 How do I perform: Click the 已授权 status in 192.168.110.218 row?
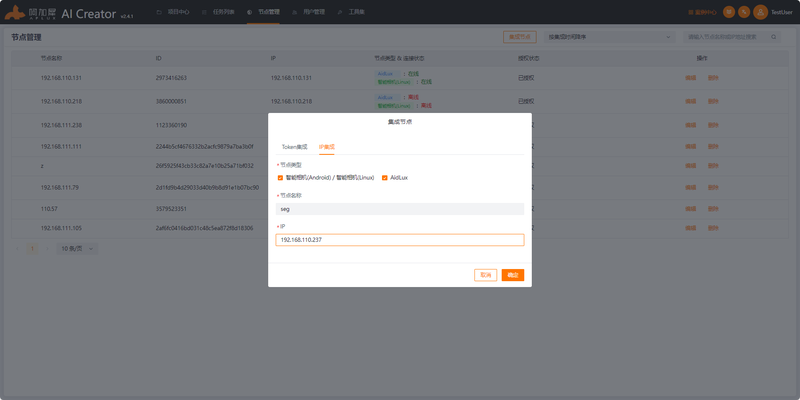coord(526,102)
